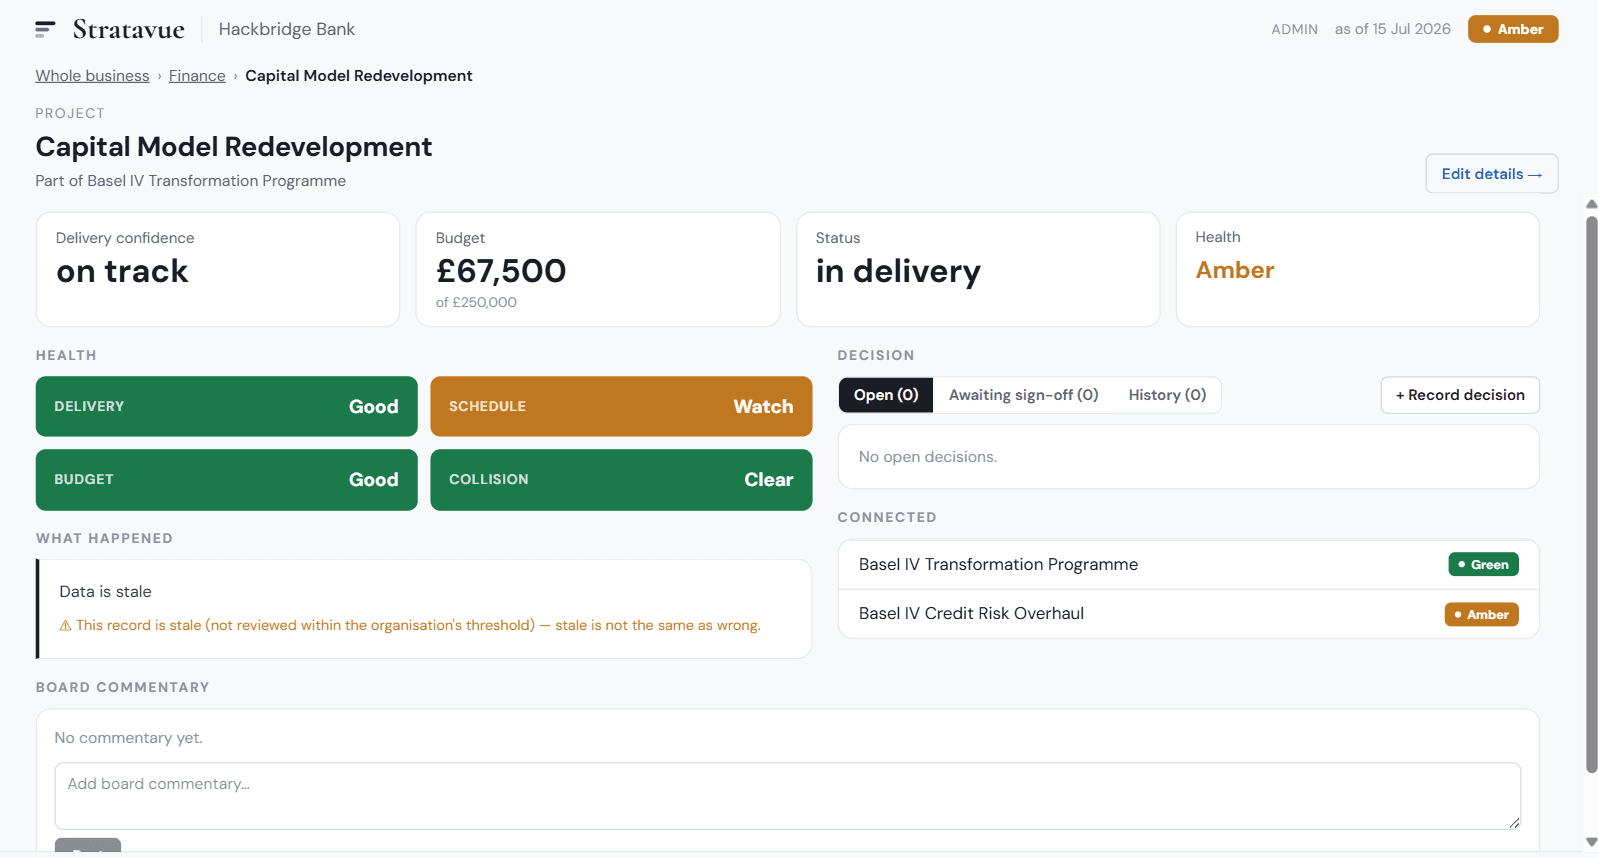Click the scrollbar up arrow
Screen dimensions: 1598x858
1592,204
